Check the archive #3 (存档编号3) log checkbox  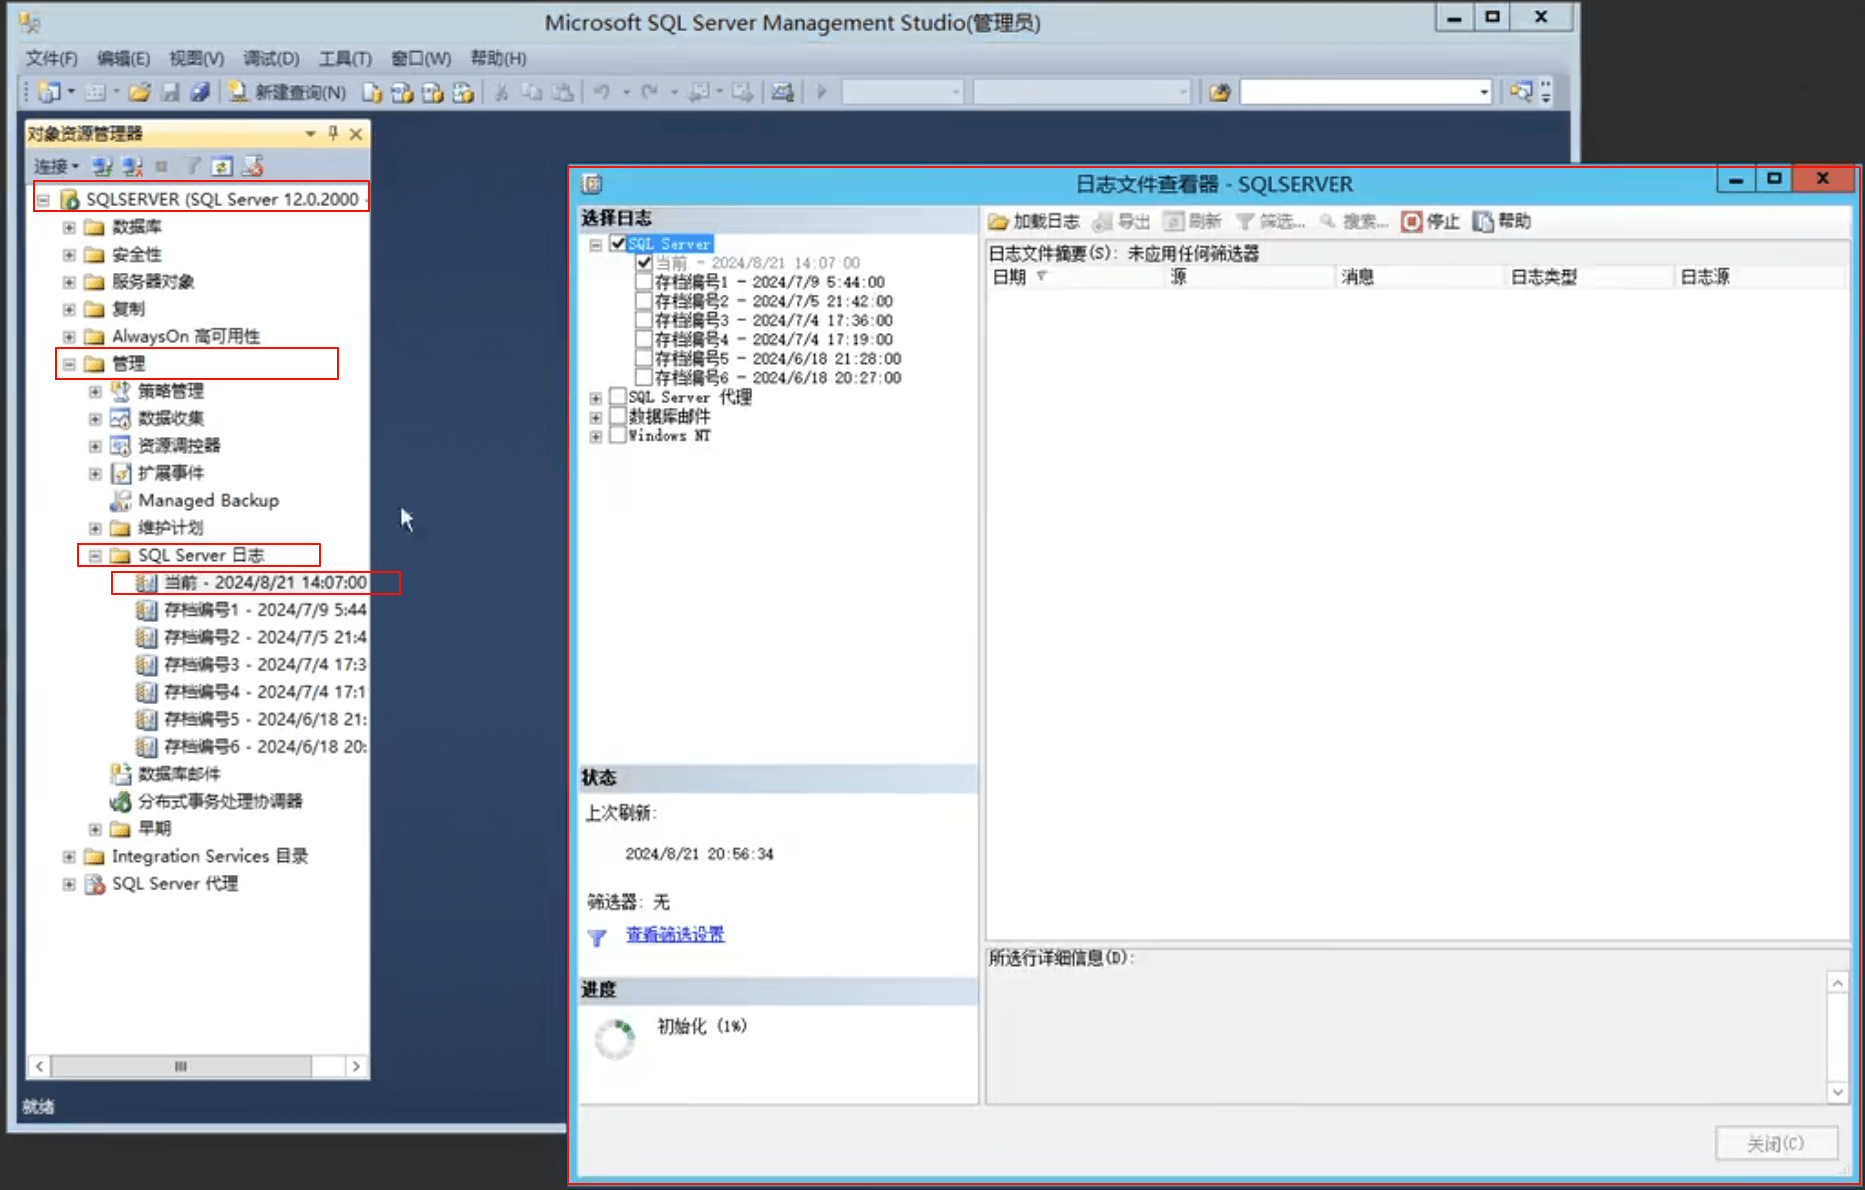tap(644, 320)
